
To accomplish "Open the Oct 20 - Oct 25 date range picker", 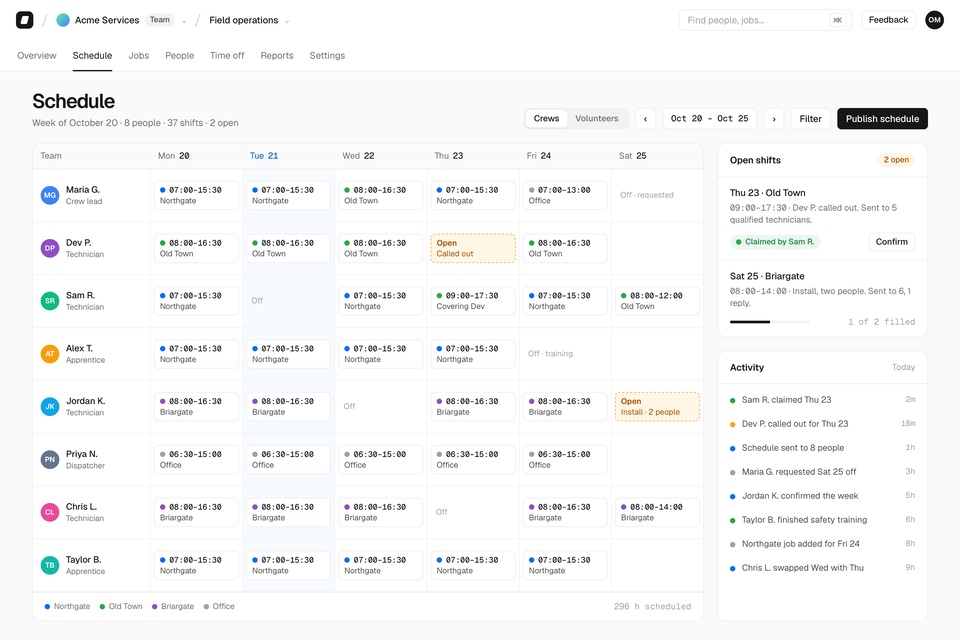I will click(x=710, y=119).
